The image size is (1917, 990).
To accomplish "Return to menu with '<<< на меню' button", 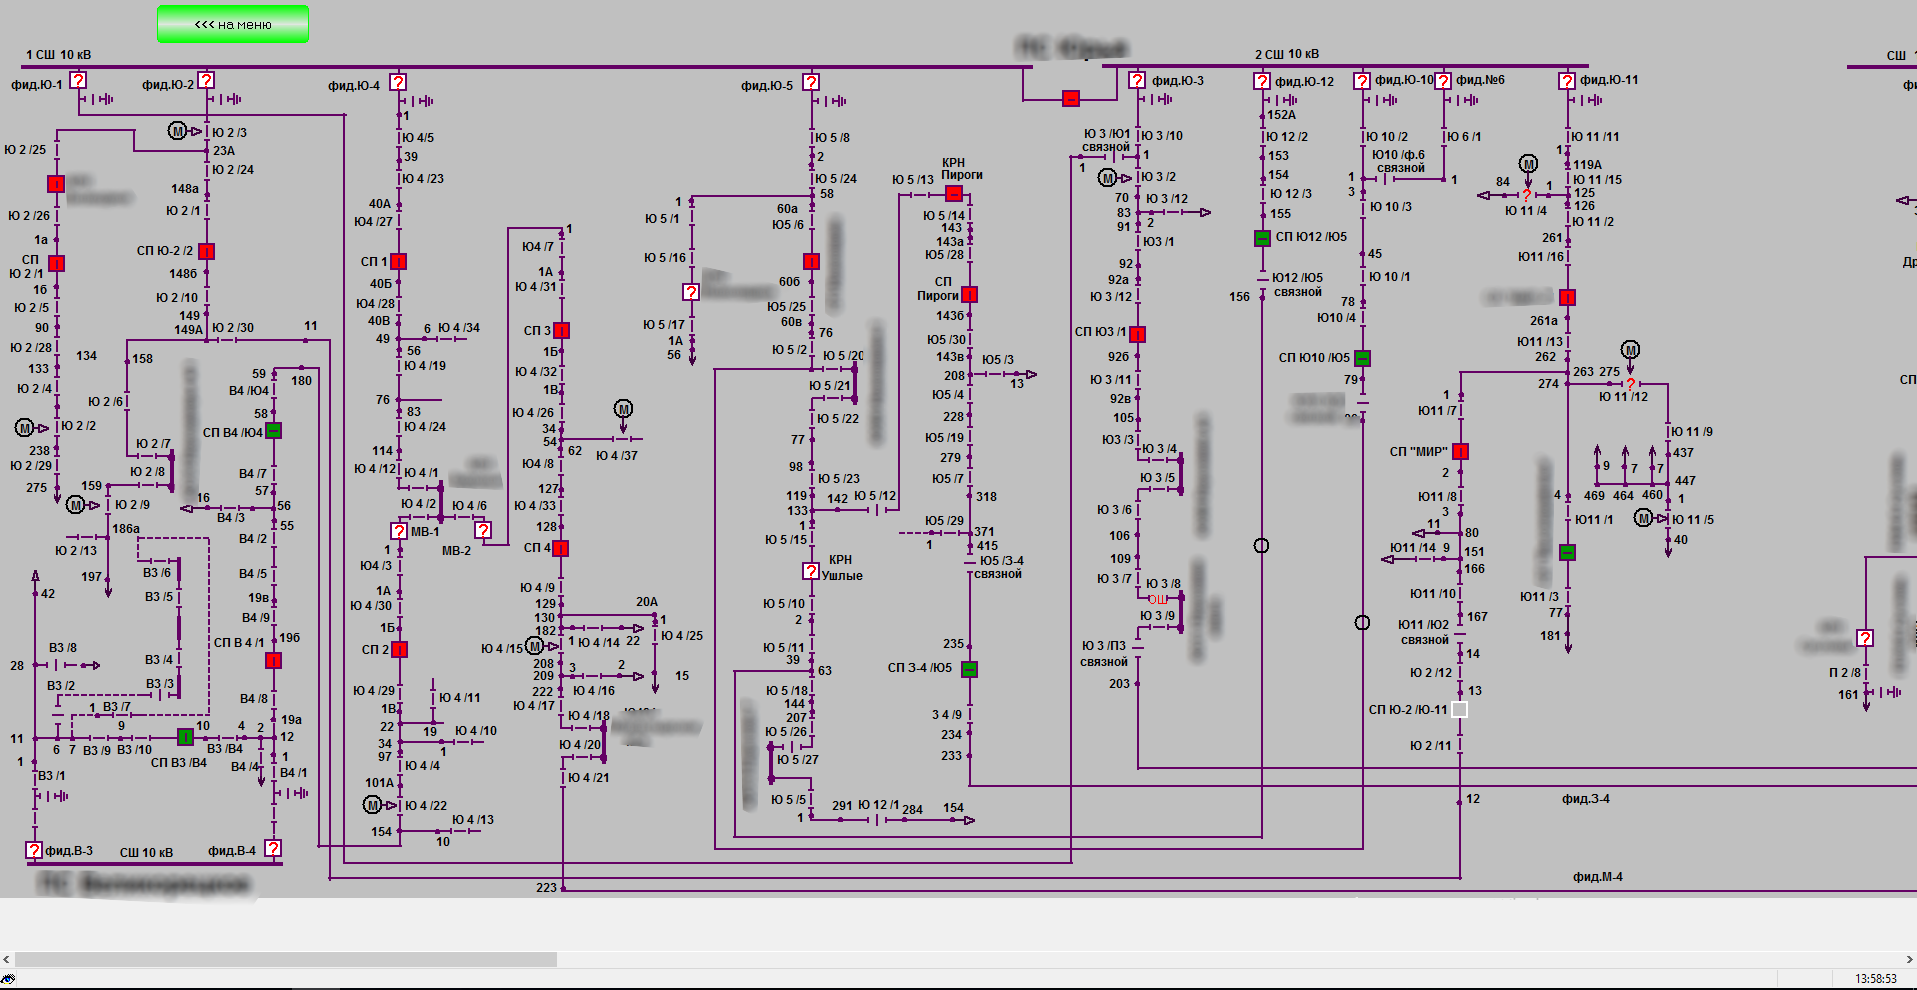I will [233, 24].
